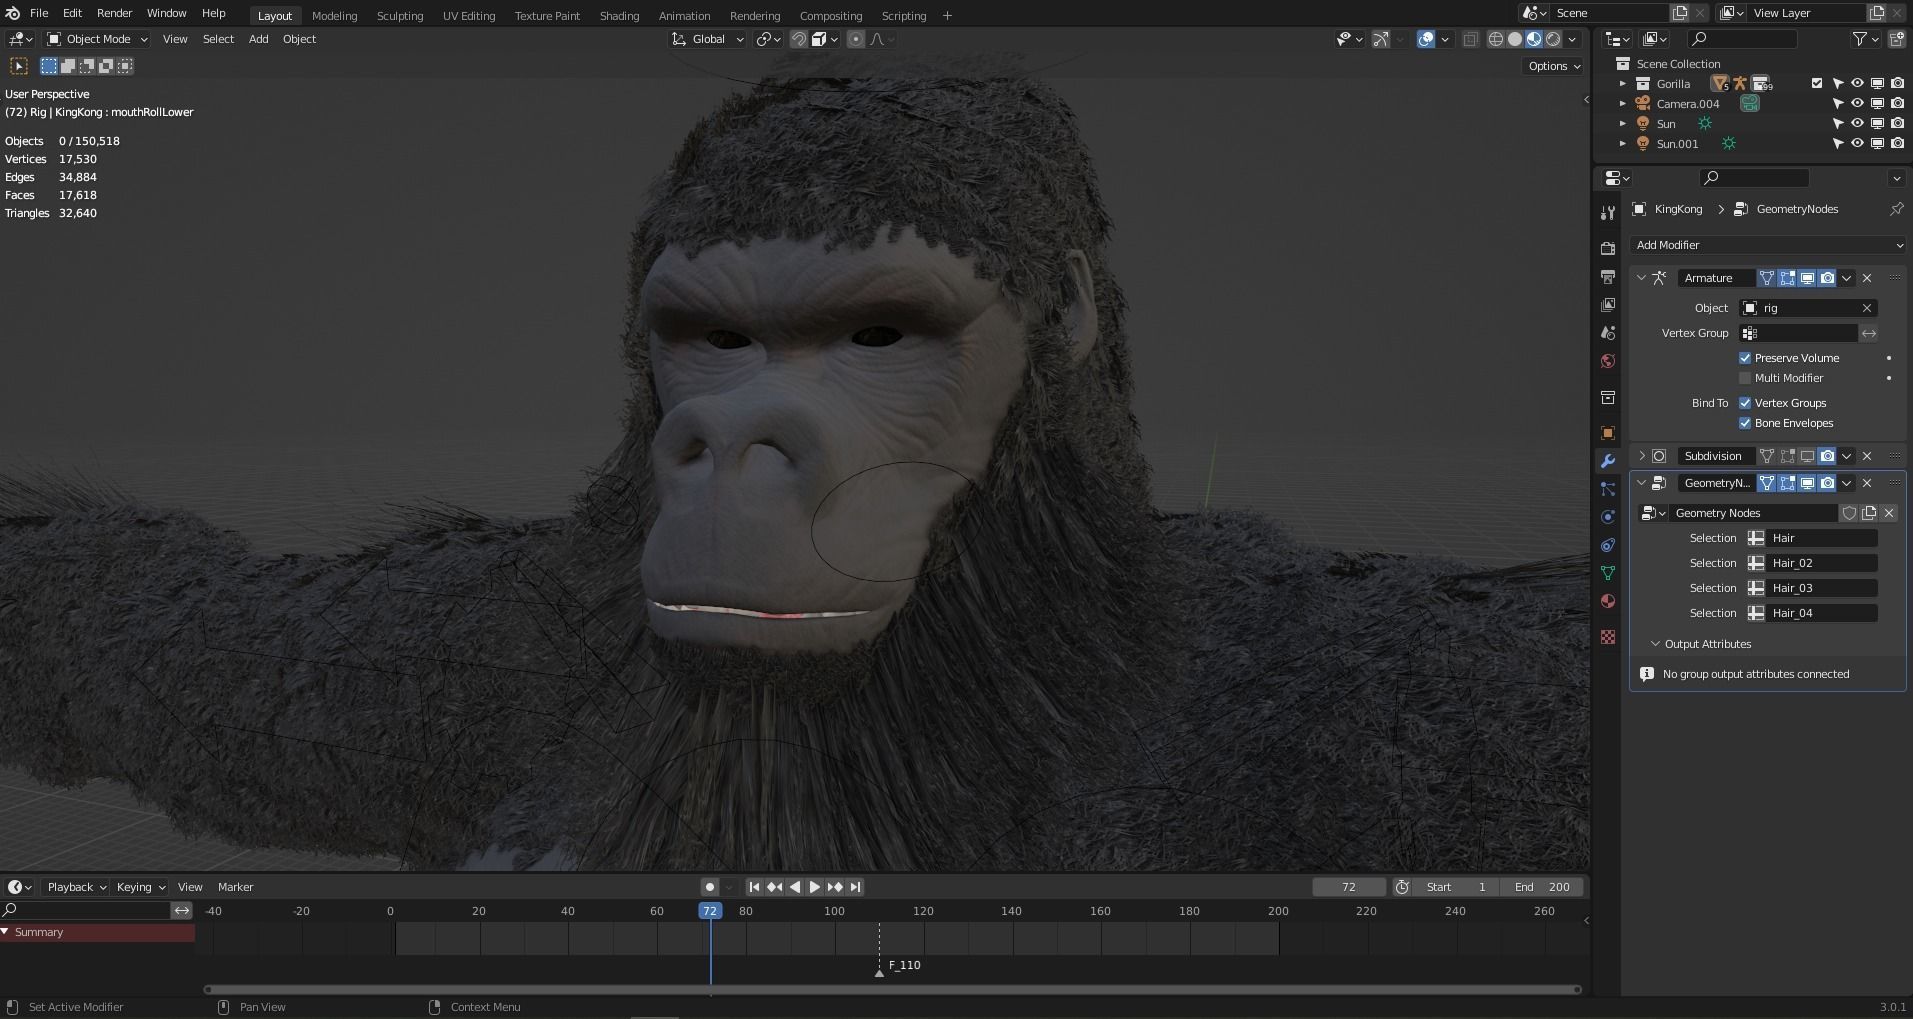Open the Object properties tab
Screen dimensions: 1913x1019
pos(1608,433)
